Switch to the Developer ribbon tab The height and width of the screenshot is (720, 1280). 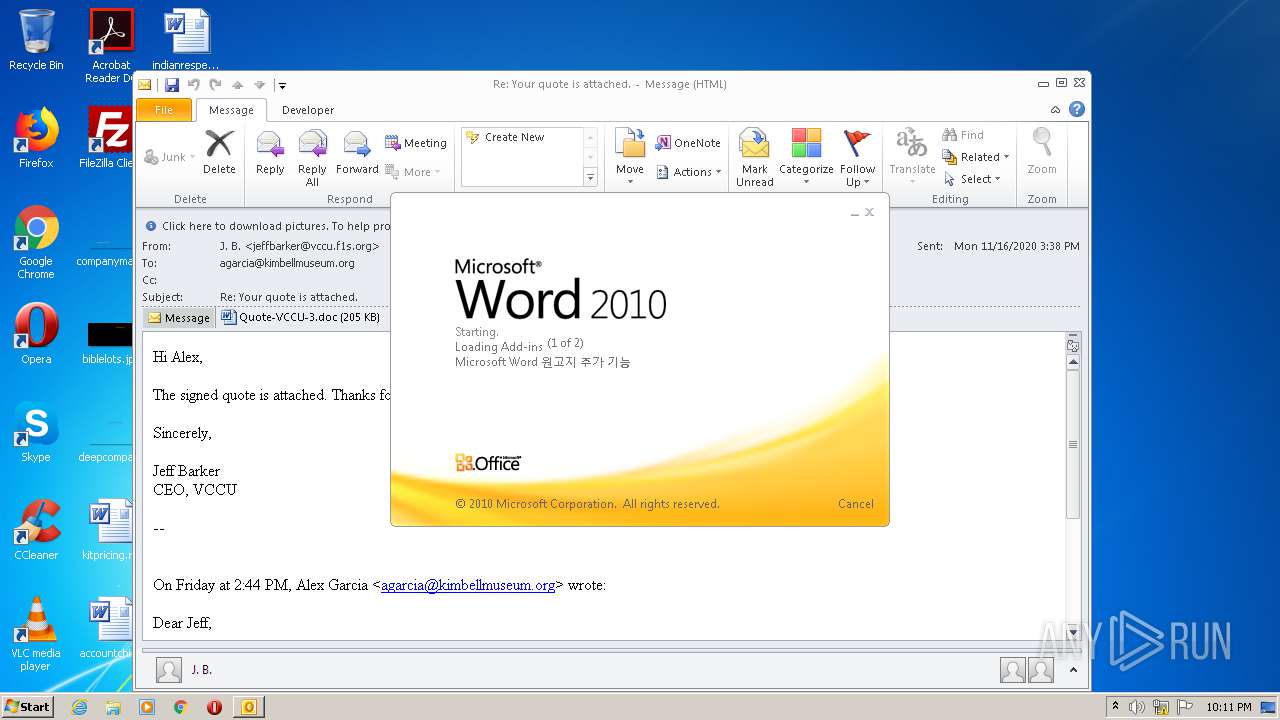click(x=308, y=110)
